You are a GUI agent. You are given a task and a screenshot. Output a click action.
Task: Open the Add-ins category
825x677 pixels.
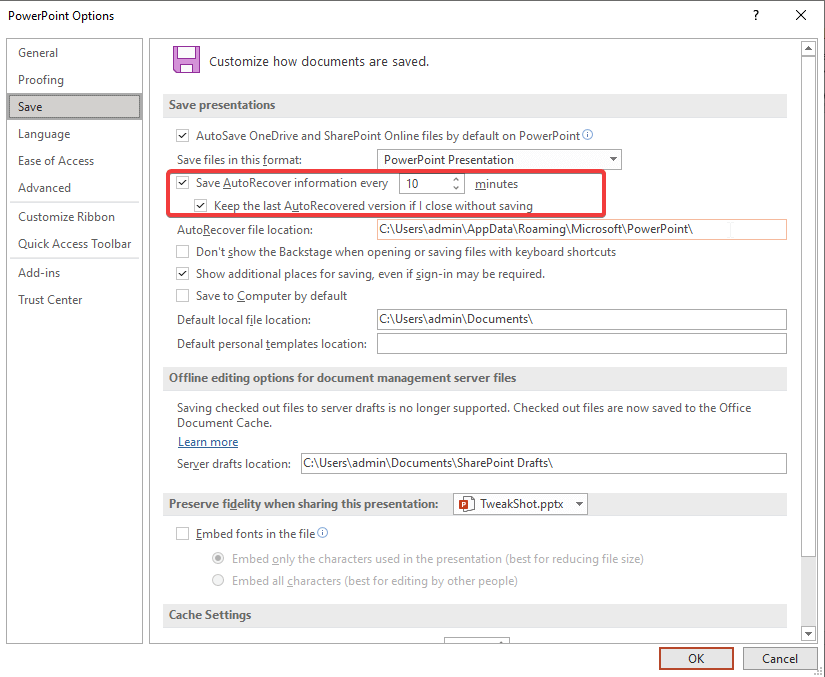tap(74, 273)
